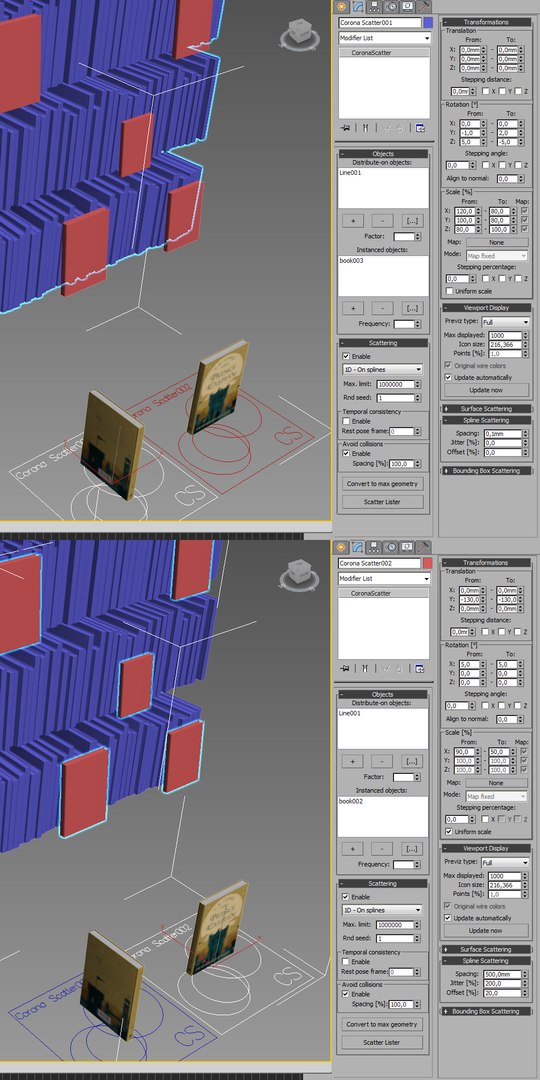Open Motion tab in Corona Scatter002 panel
This screenshot has height=1080, width=540.
coord(391,547)
